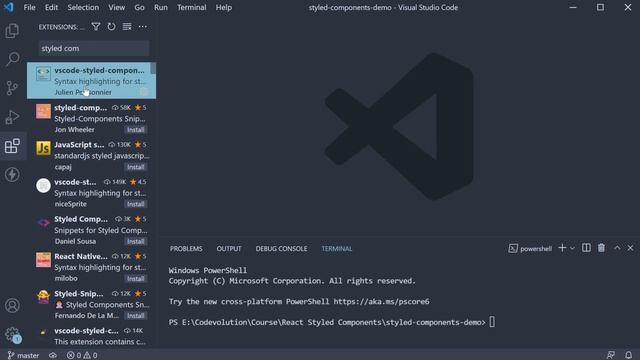Switch to the TERMINAL tab
The width and height of the screenshot is (640, 360).
337,249
